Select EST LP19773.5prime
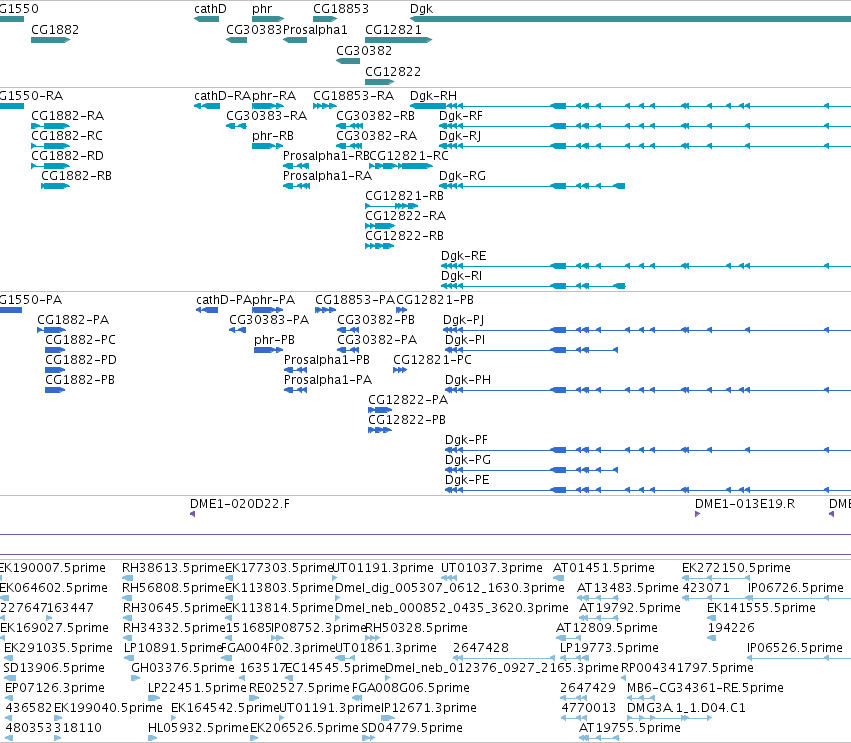This screenshot has height=743, width=851. click(x=609, y=648)
